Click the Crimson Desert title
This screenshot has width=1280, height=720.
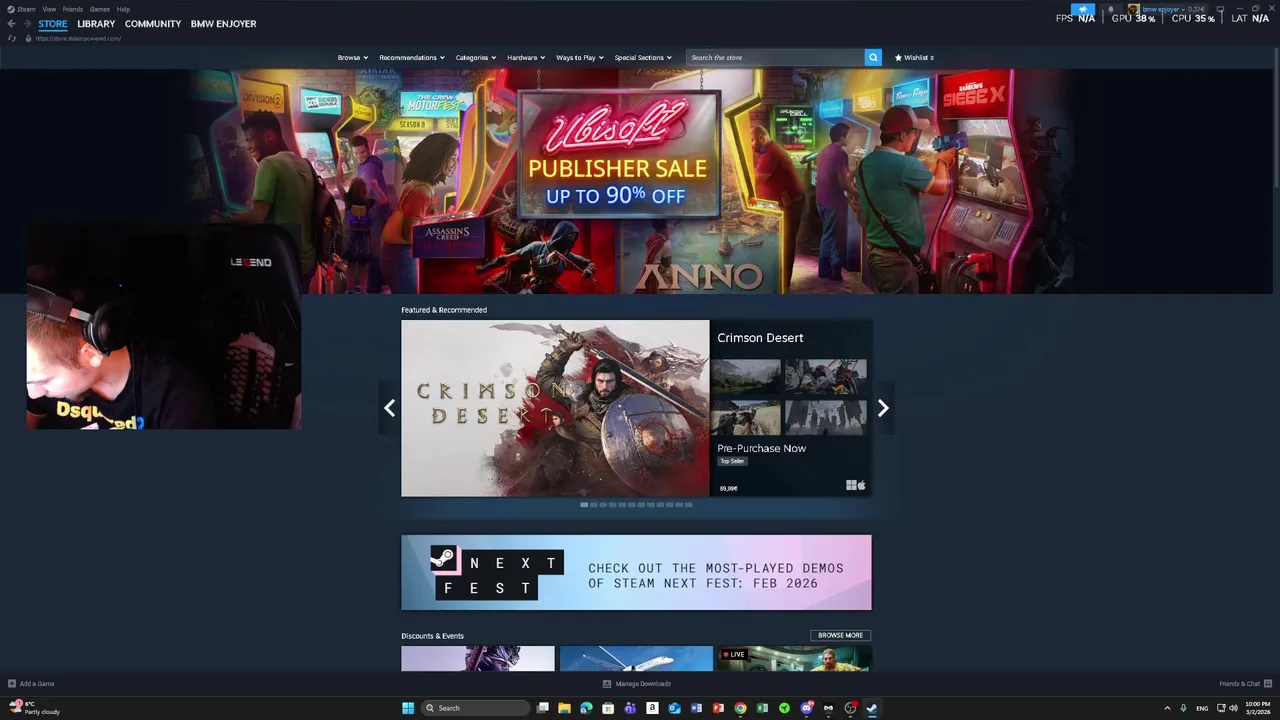pos(760,338)
